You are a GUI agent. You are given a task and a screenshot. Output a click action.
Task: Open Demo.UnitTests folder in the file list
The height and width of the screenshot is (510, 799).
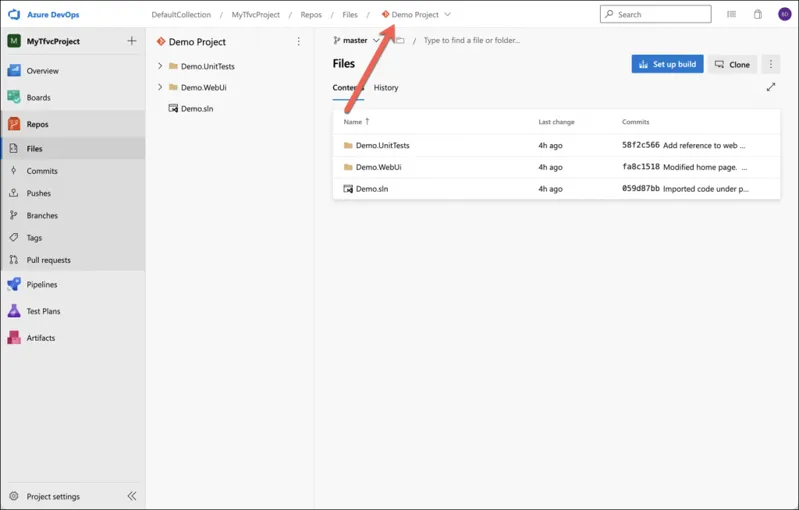[x=382, y=145]
